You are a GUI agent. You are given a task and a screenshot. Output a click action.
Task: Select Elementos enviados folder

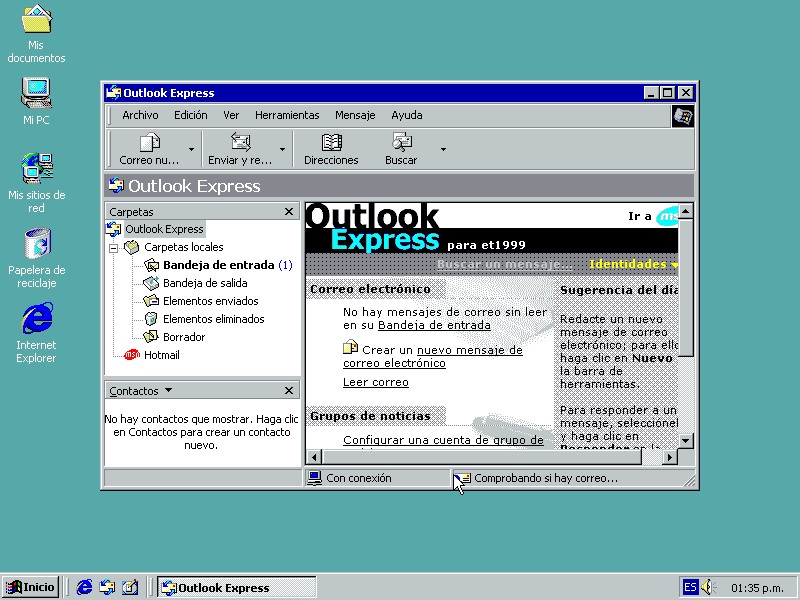[201, 301]
